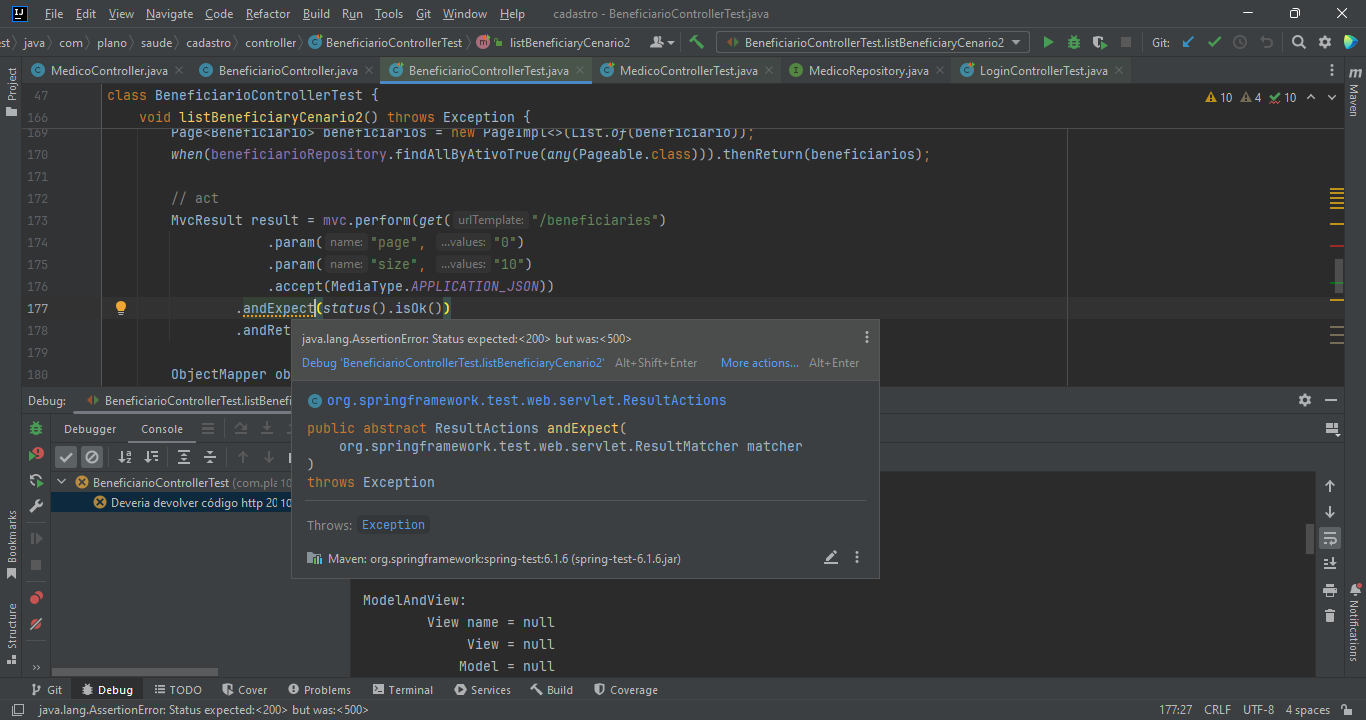Open Search Everywhere magnifier icon
The image size is (1366, 720).
pos(1298,43)
